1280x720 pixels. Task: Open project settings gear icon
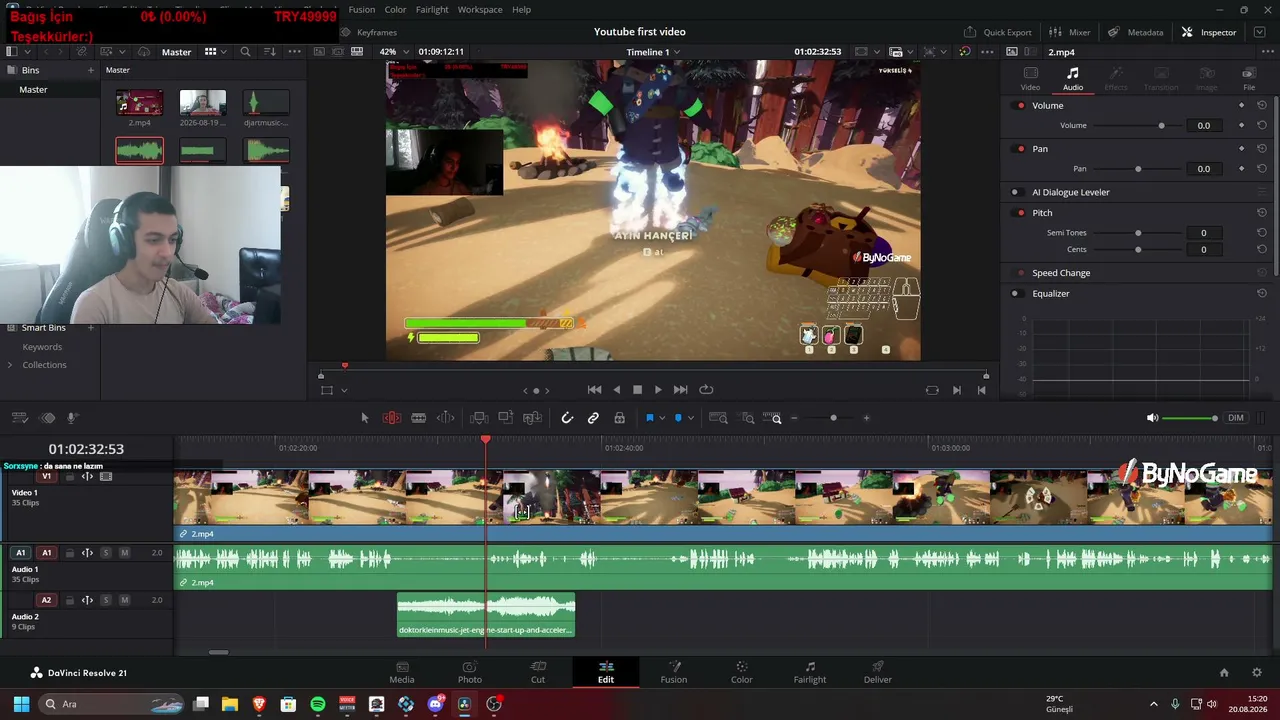pyautogui.click(x=1257, y=673)
